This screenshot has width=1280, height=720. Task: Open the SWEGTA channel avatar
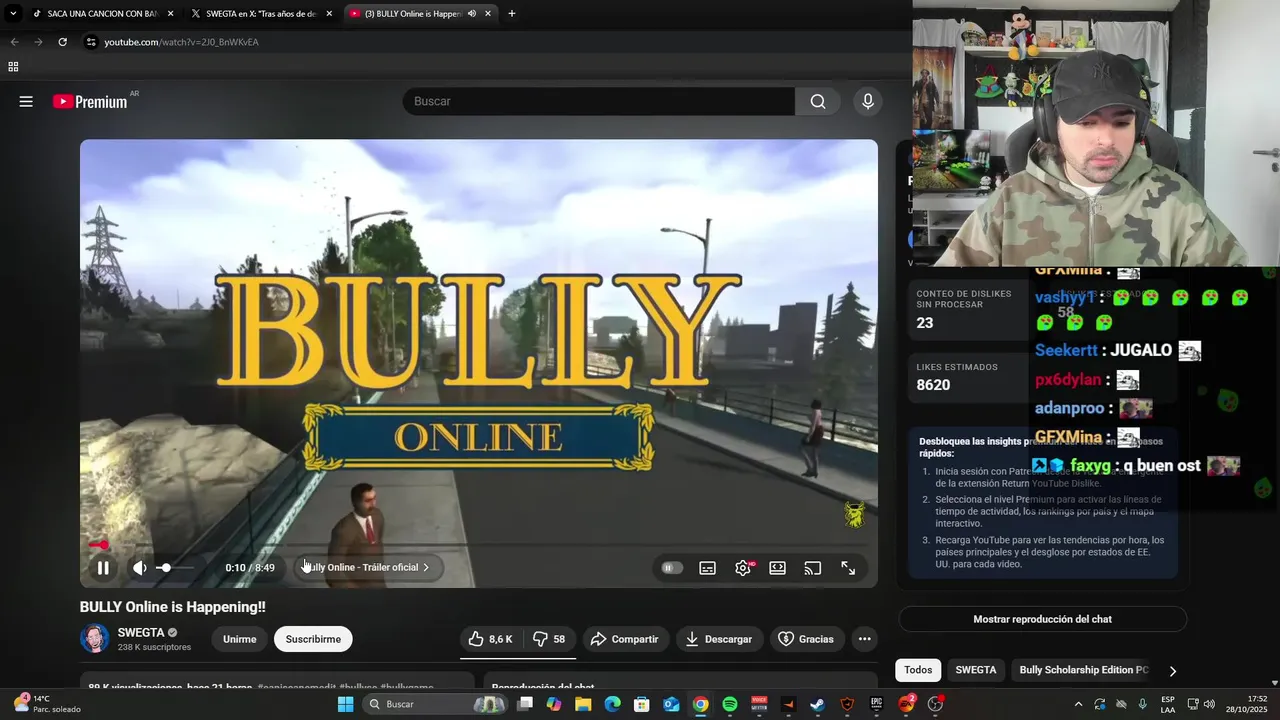point(95,638)
